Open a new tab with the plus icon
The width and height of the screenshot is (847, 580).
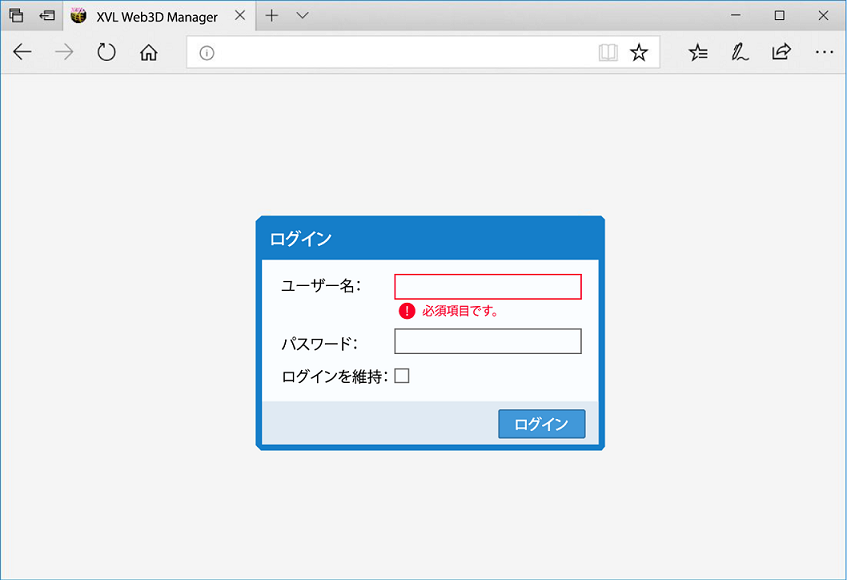click(x=272, y=16)
